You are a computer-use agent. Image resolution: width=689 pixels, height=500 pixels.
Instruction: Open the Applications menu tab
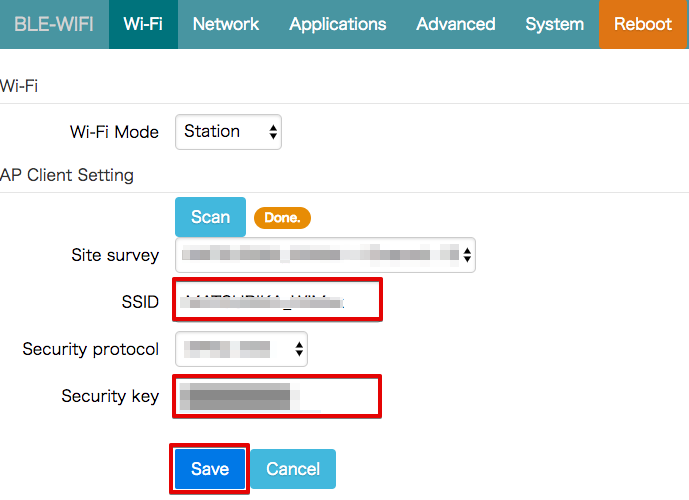[337, 24]
